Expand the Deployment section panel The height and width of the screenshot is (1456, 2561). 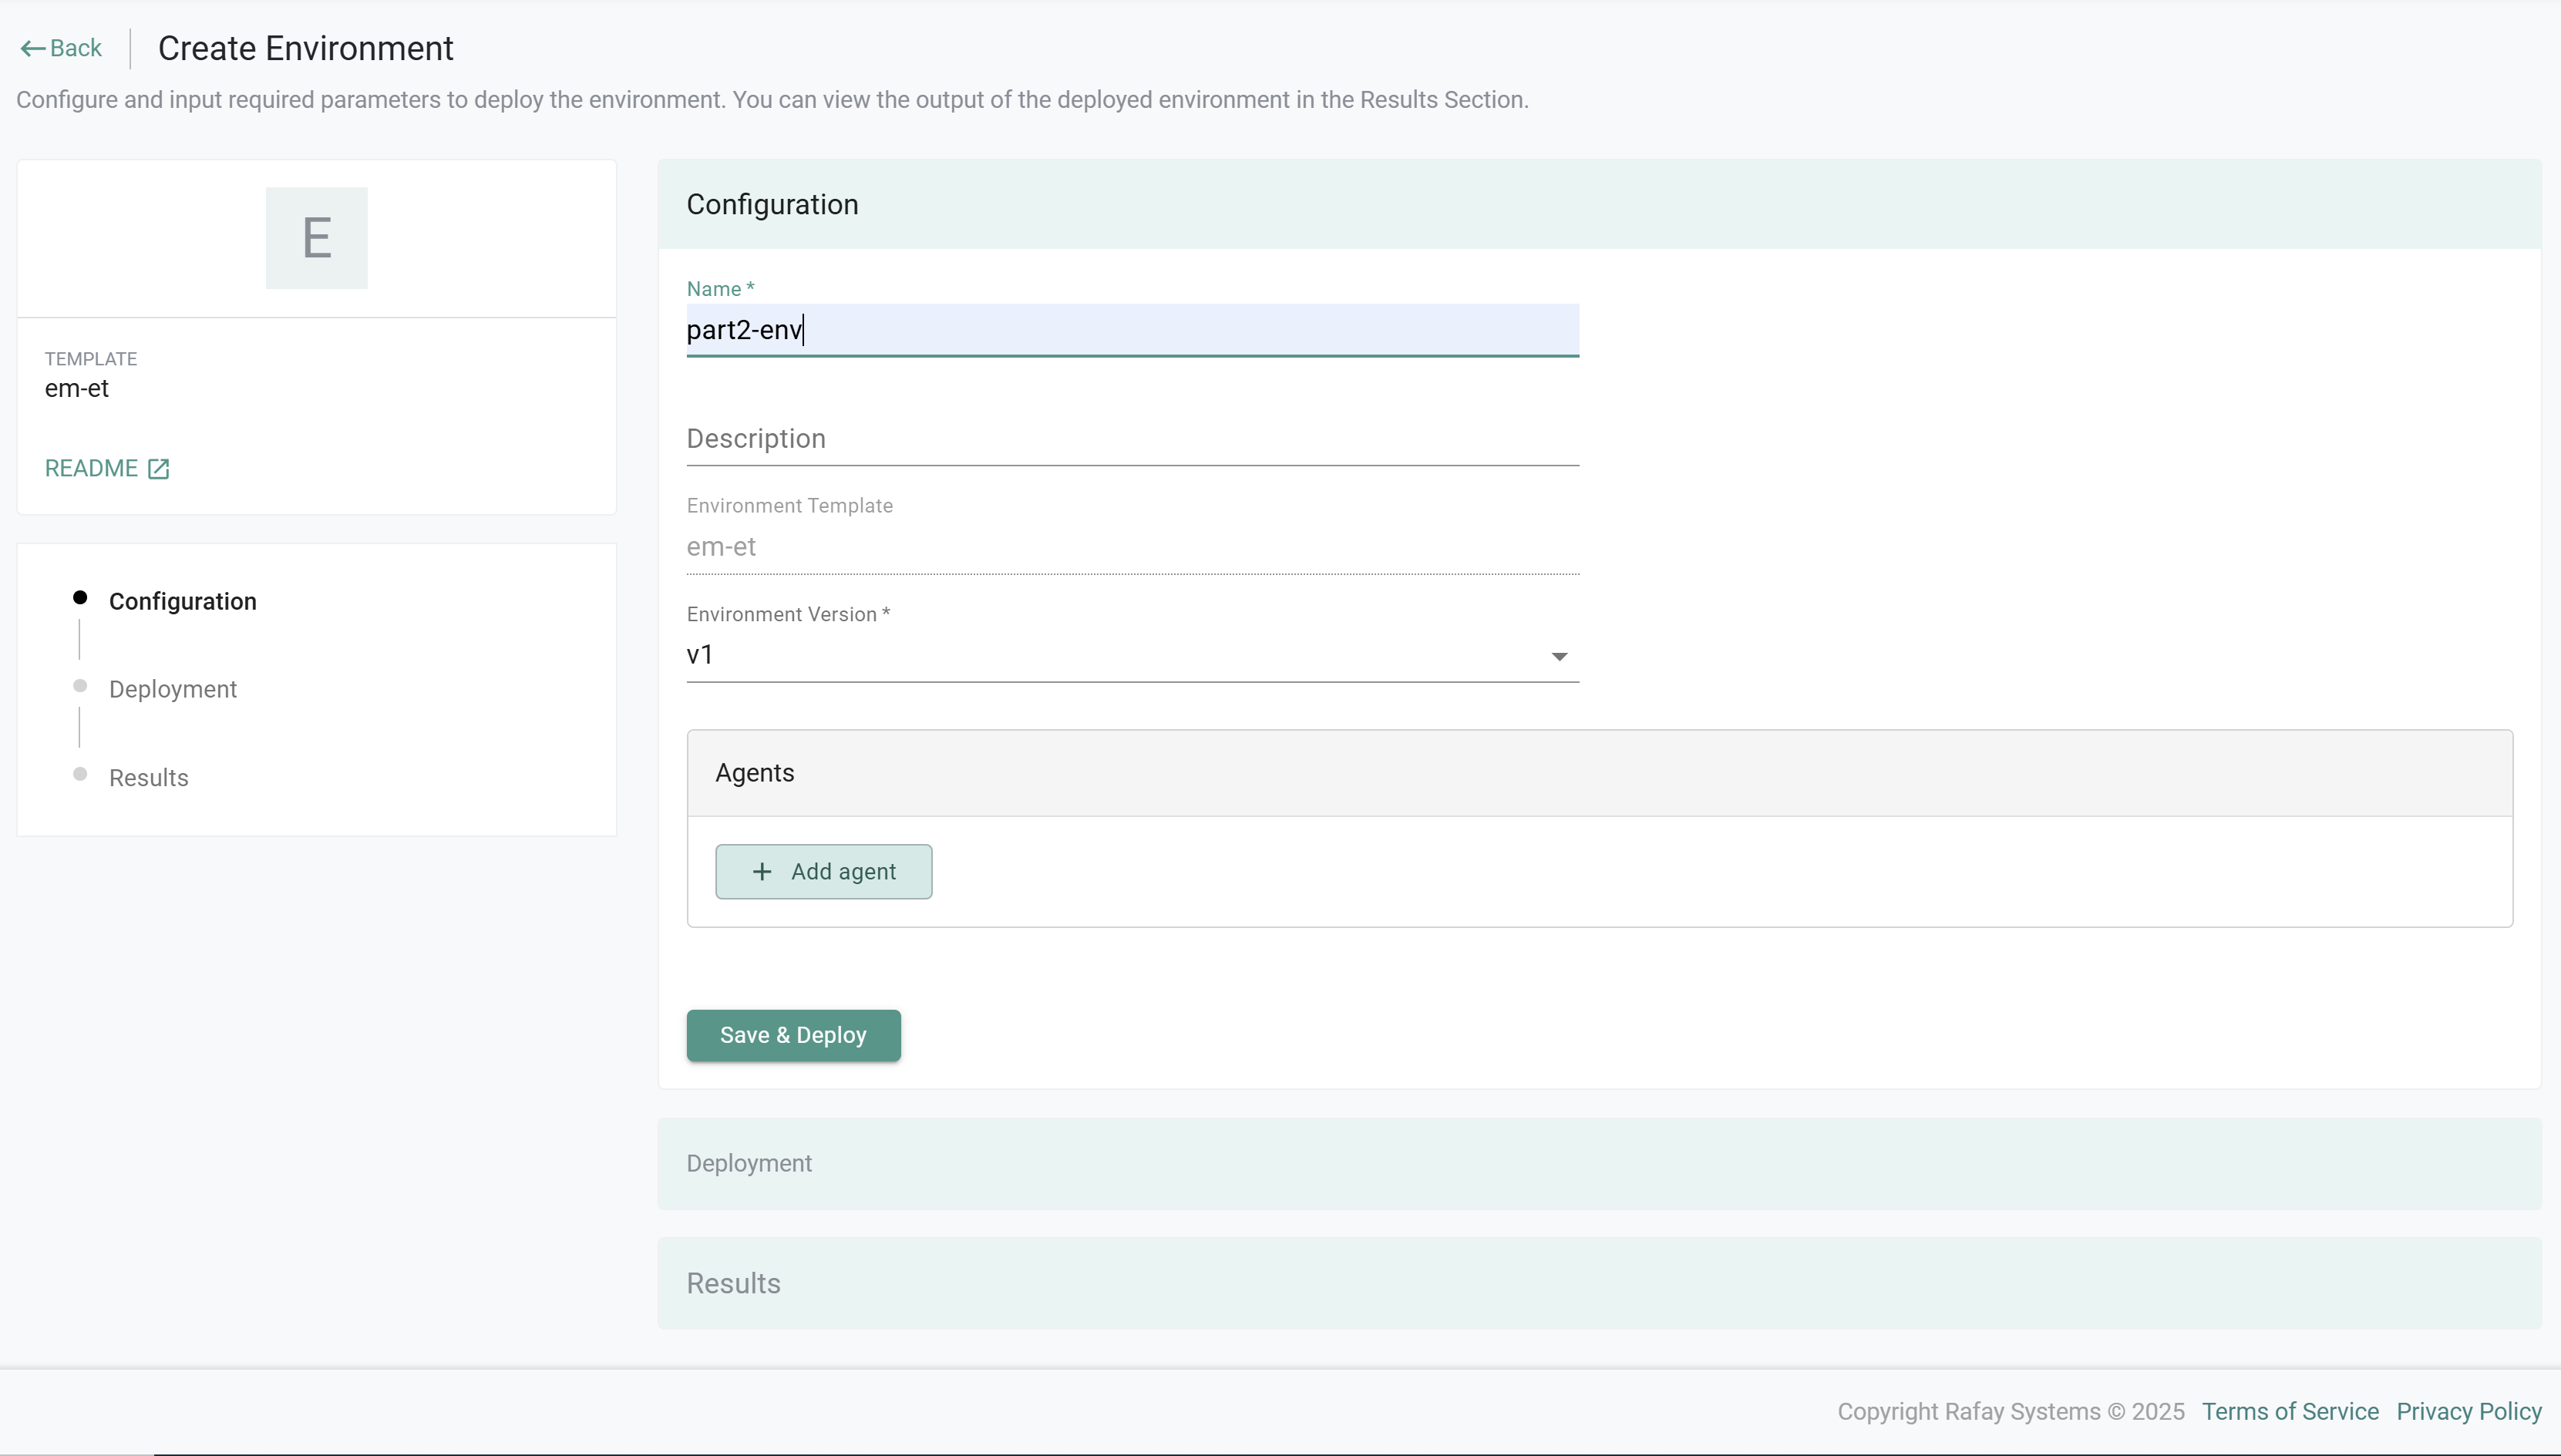pyautogui.click(x=1598, y=1163)
